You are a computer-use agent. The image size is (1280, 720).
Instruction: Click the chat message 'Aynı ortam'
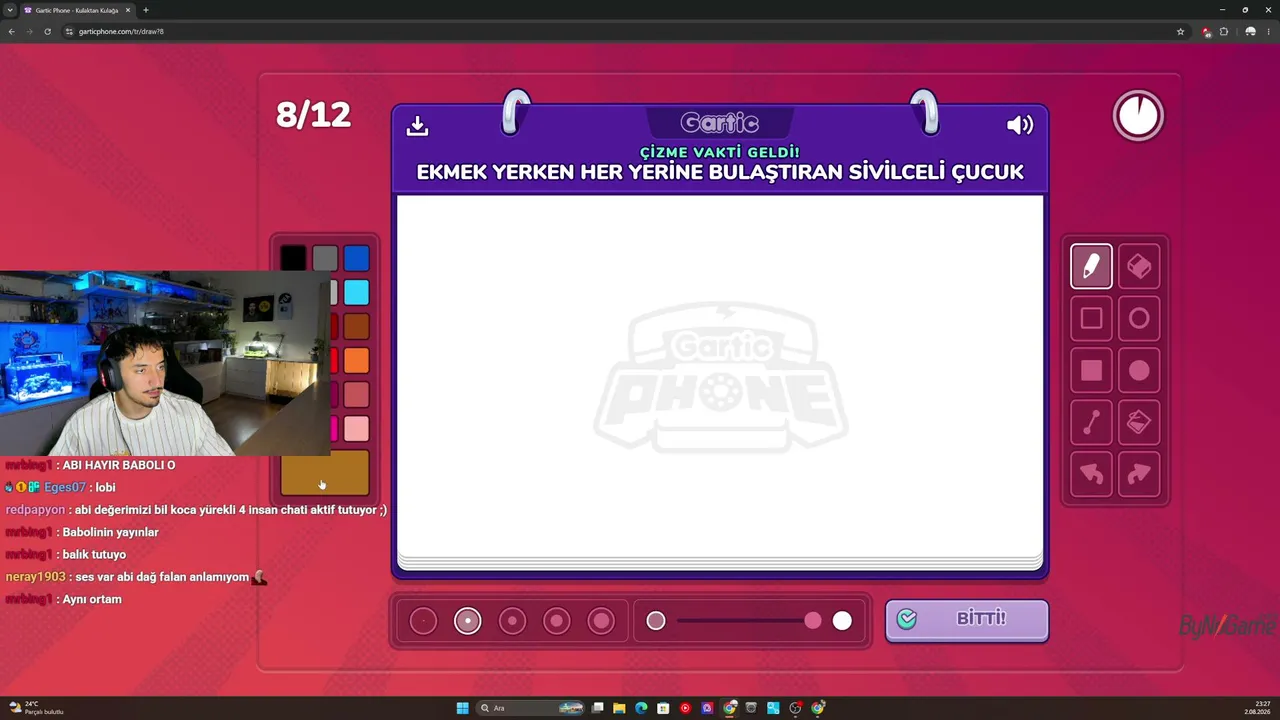tap(92, 600)
